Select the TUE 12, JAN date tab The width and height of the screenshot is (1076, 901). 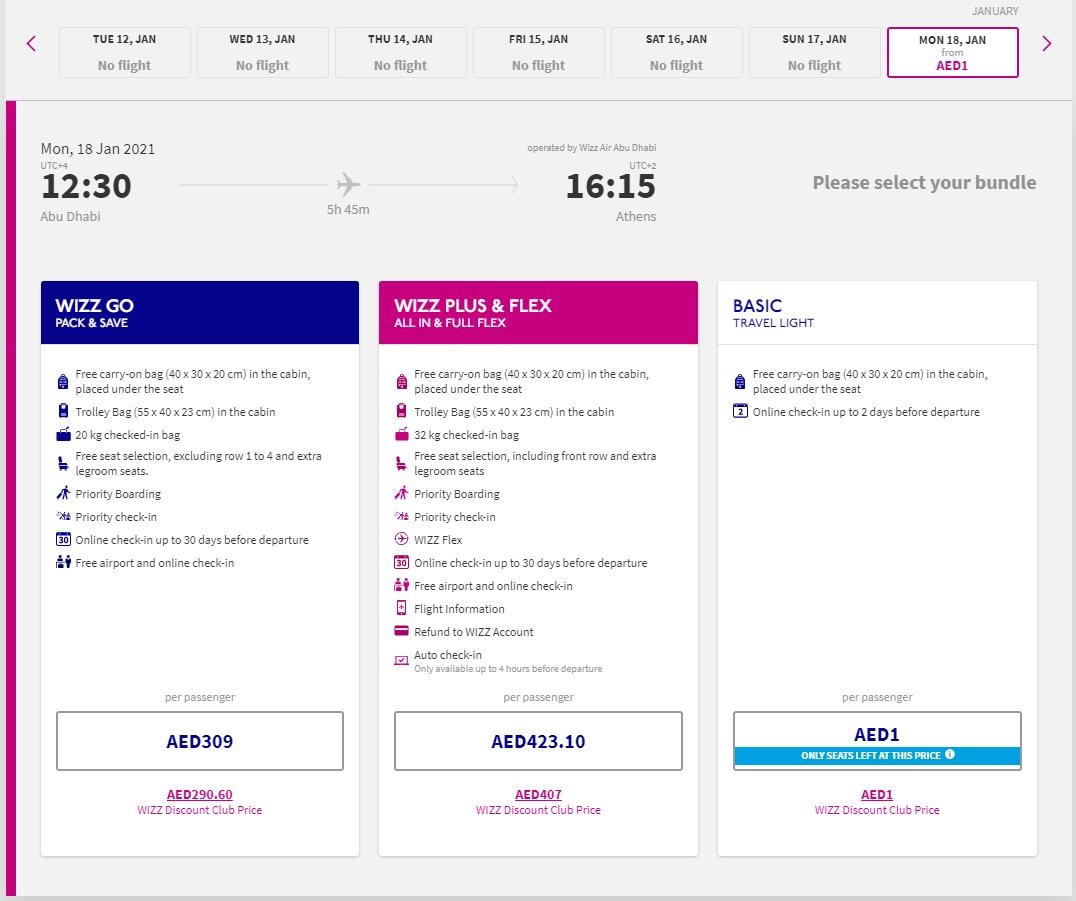pos(124,52)
